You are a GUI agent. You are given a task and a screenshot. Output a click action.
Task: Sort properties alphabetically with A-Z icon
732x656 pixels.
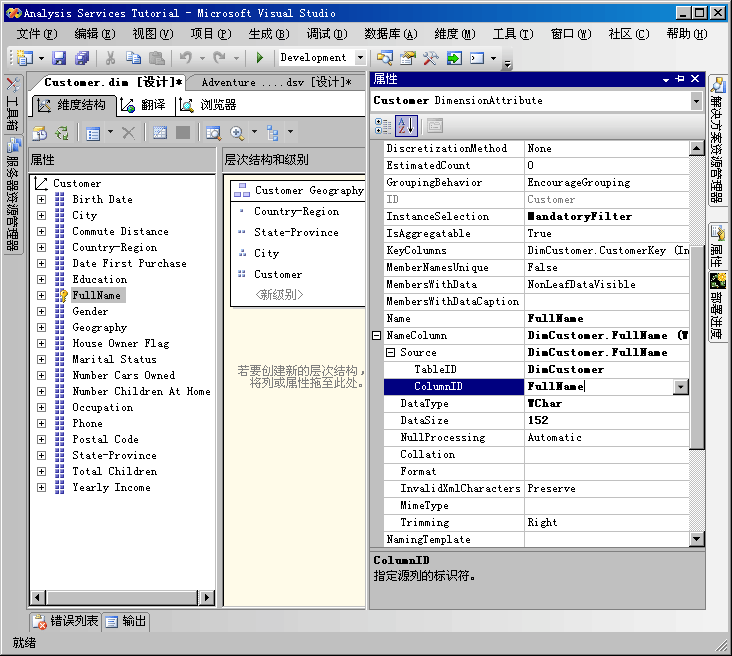click(405, 125)
